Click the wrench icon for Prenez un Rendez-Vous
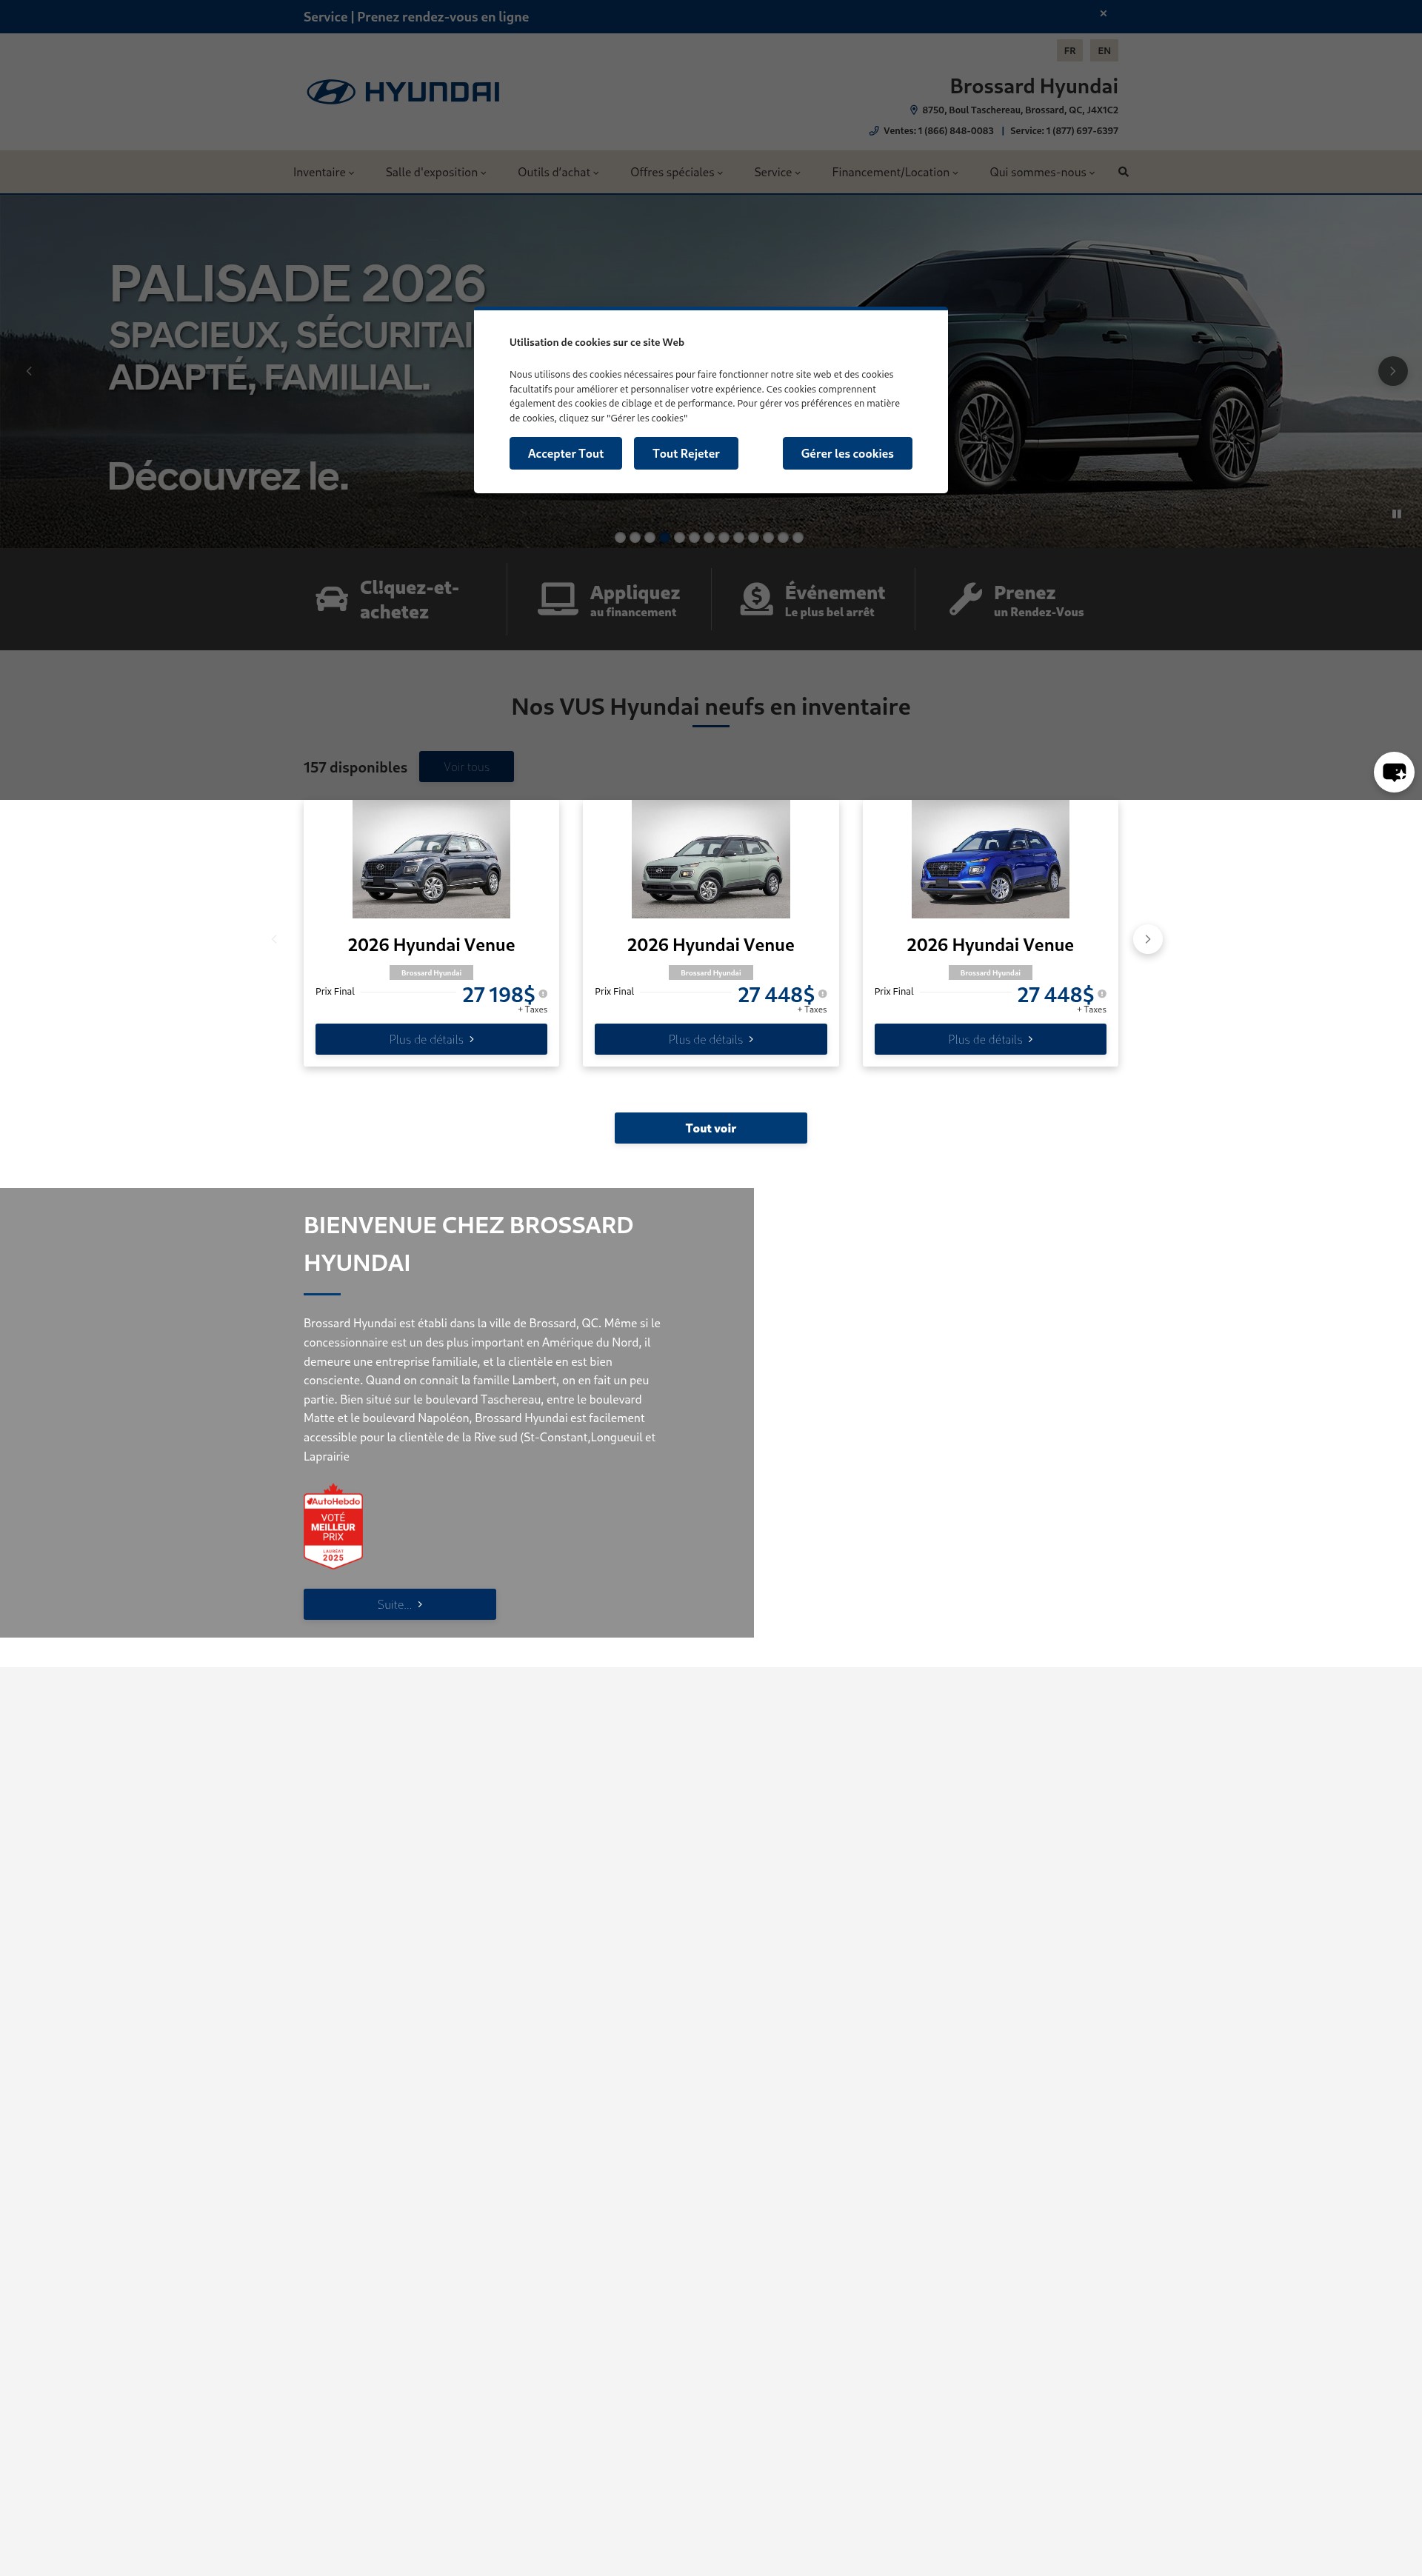1422x2576 pixels. pyautogui.click(x=965, y=599)
